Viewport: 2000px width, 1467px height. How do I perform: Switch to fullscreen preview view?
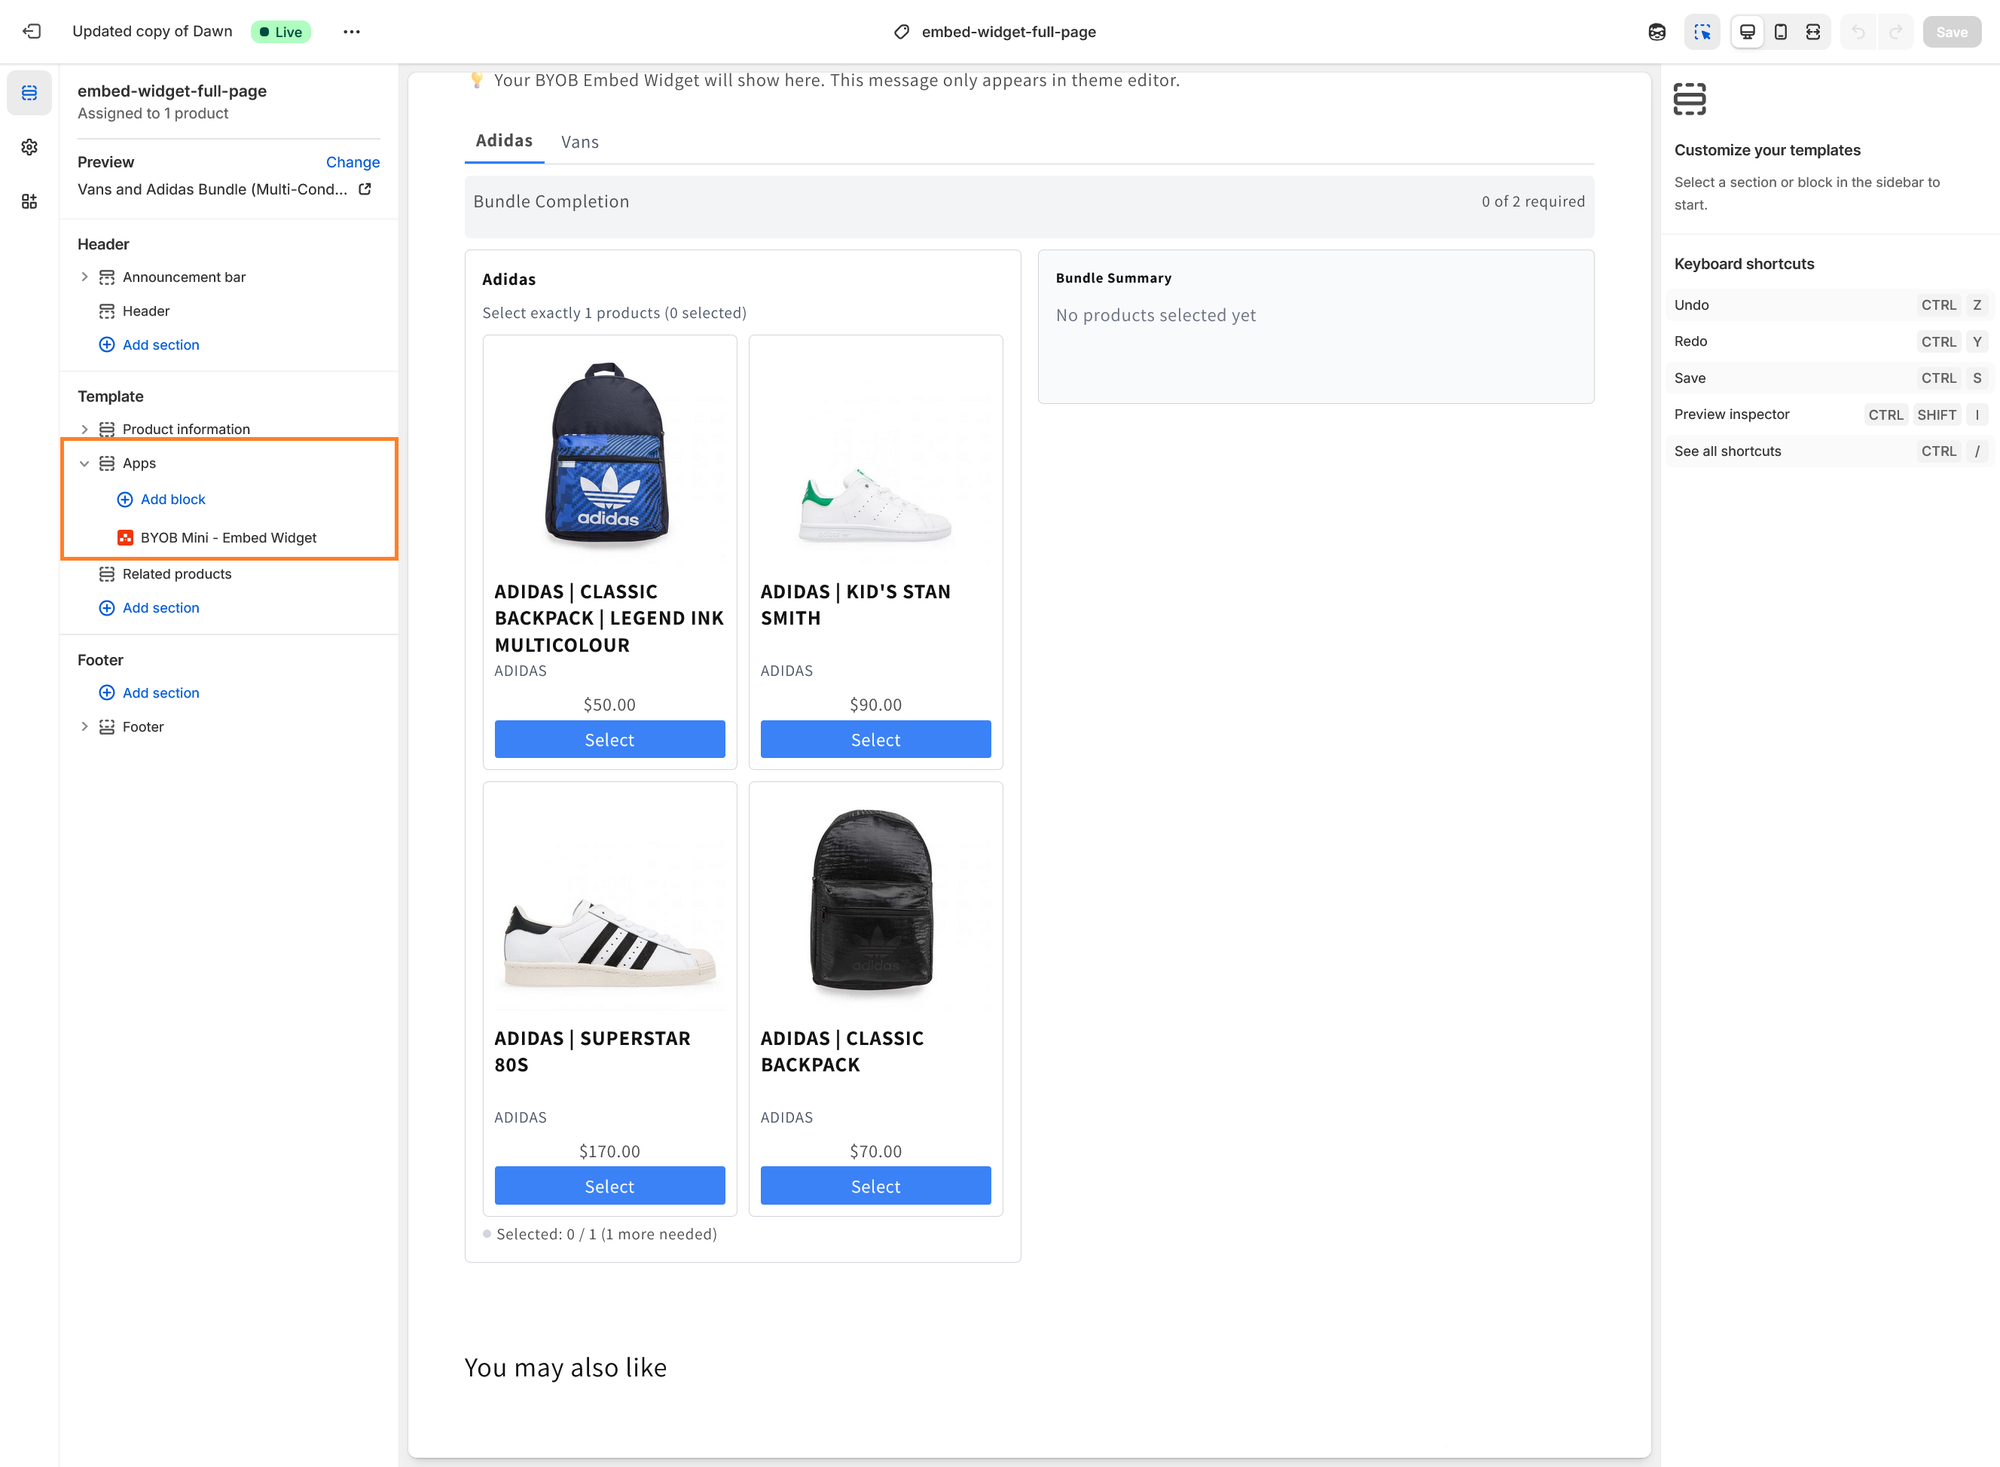point(1813,31)
